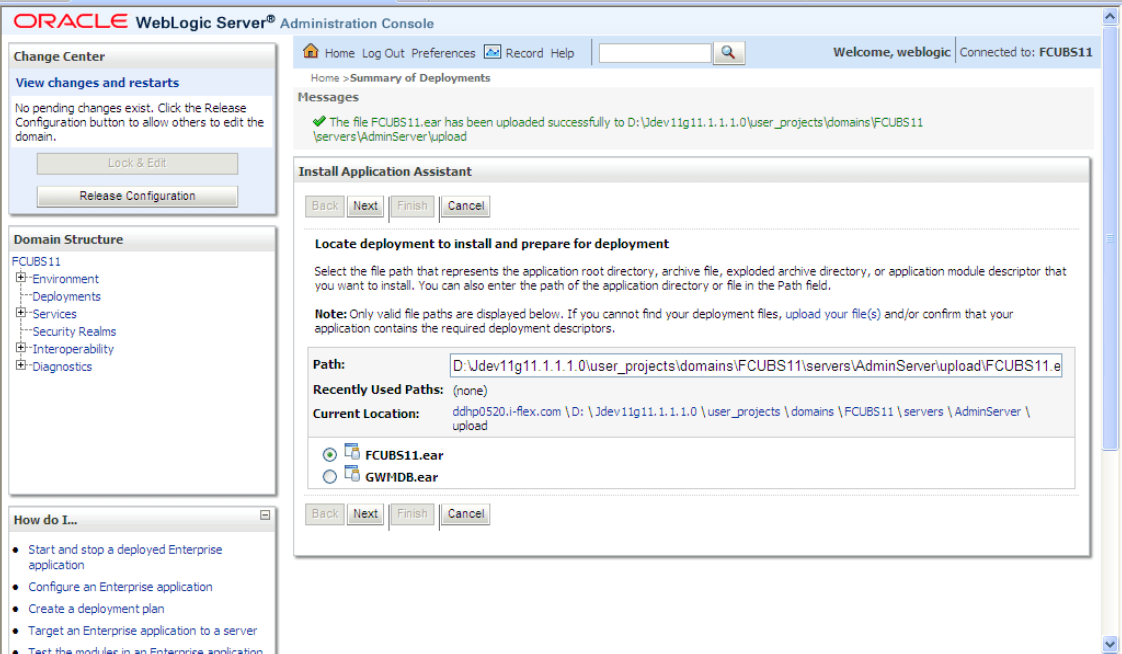Open Deployments in the Domain Structure tree
Screen dimensions: 1122x654
tap(66, 296)
